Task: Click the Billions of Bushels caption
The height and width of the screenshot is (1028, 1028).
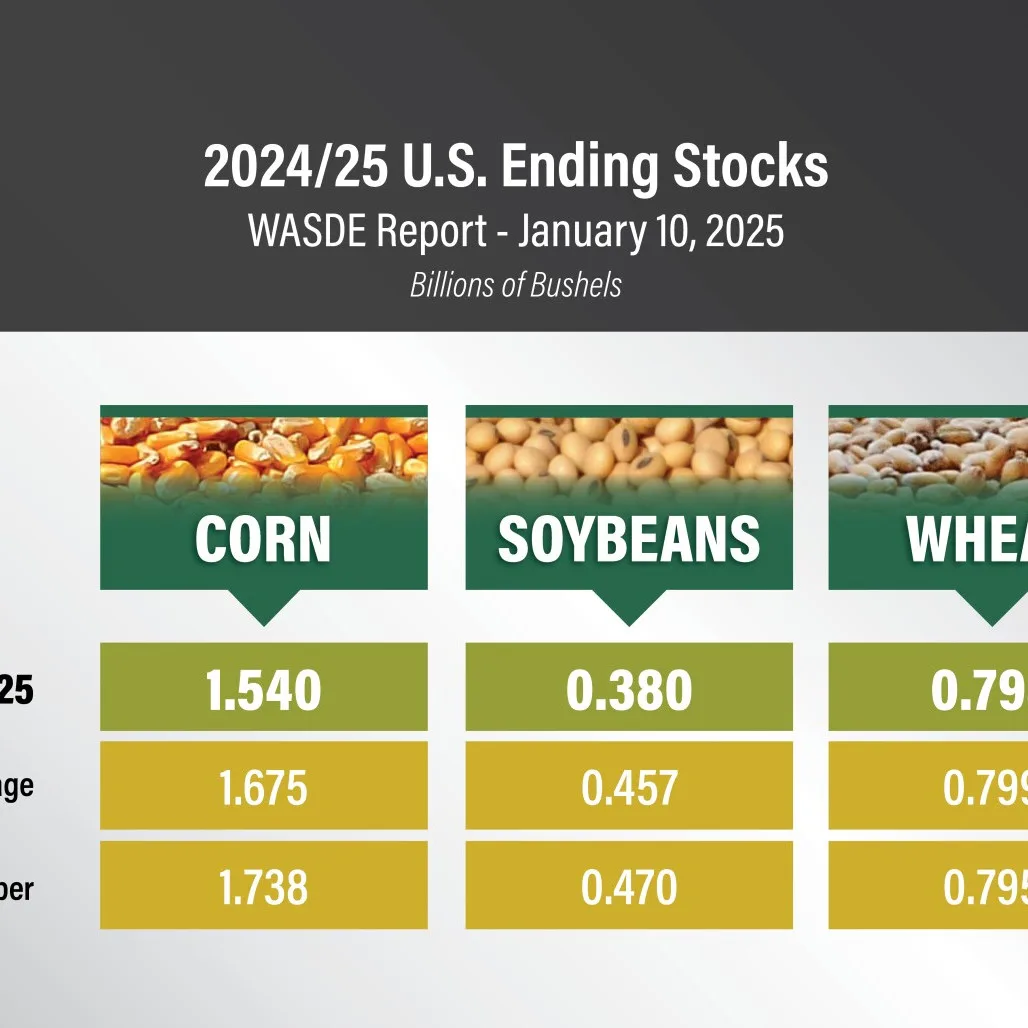Action: pos(516,285)
